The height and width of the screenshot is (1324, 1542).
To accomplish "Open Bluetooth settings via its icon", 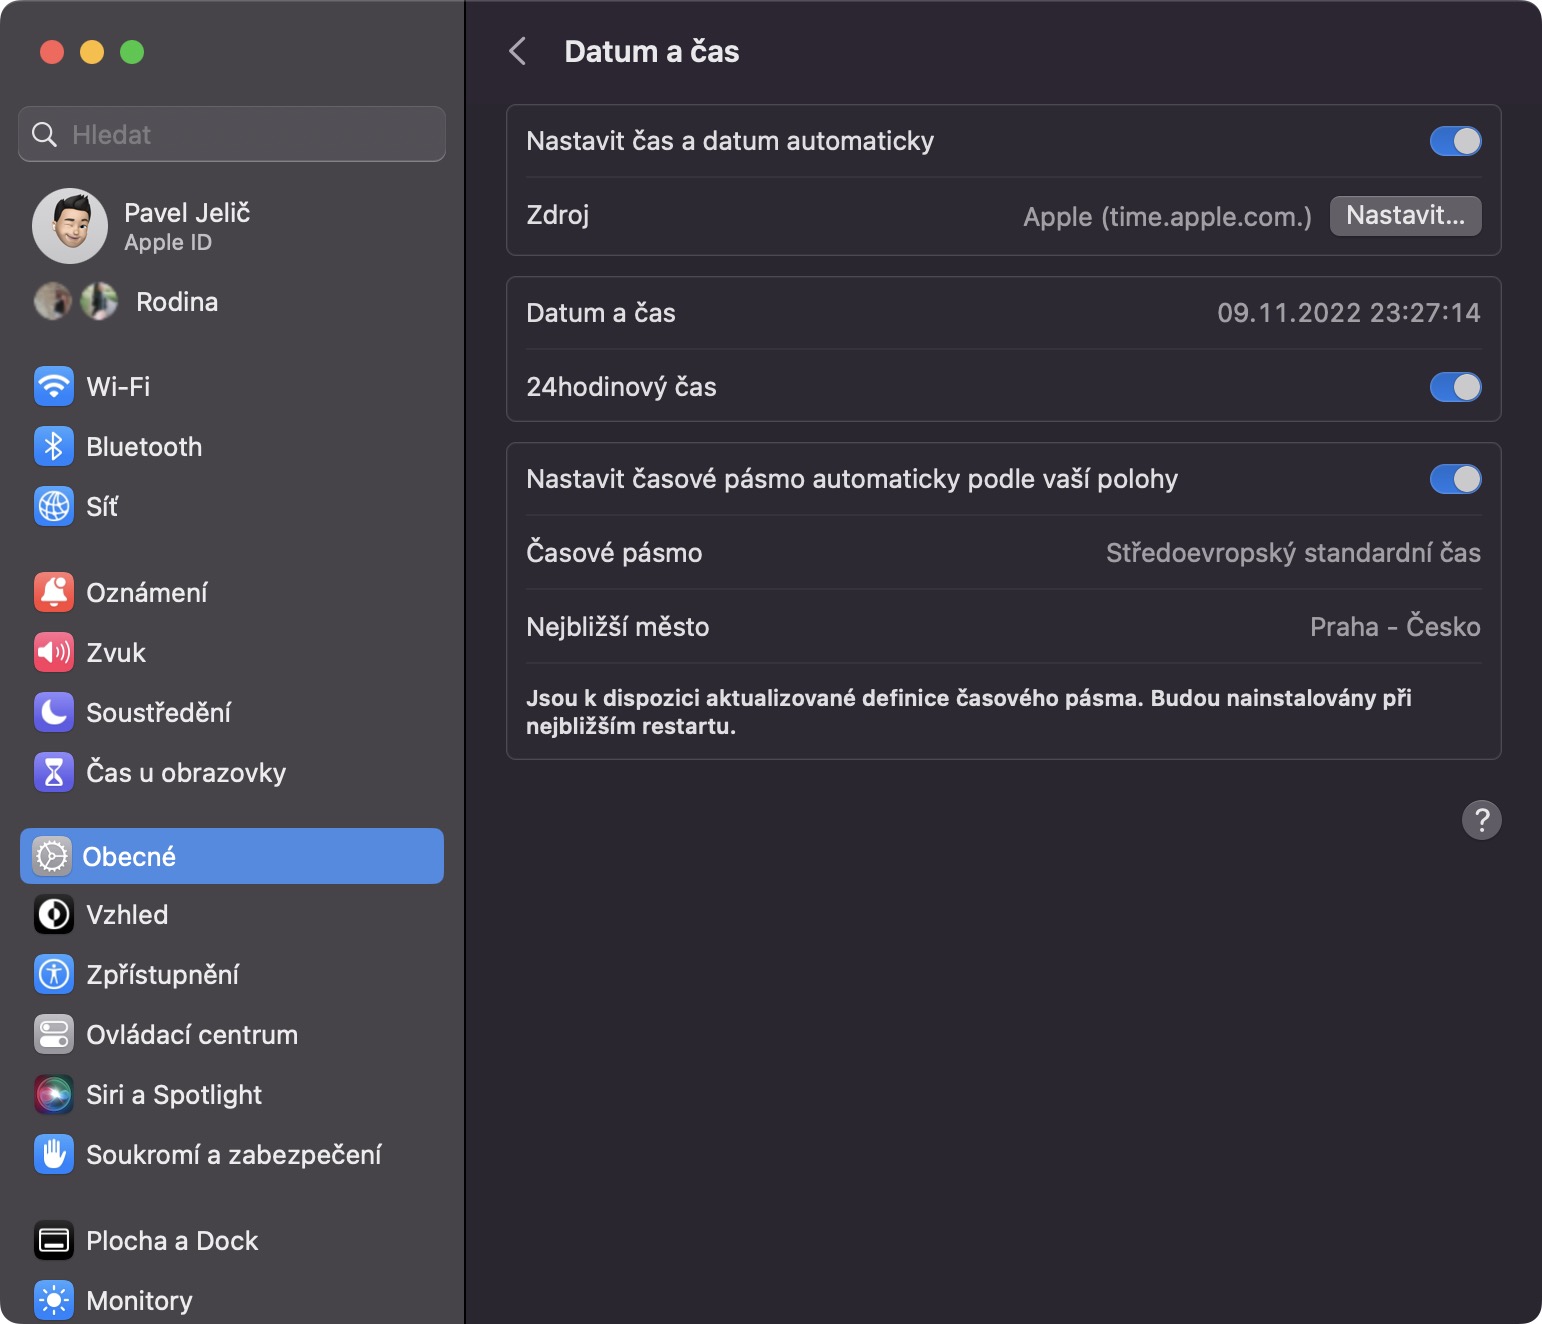I will point(54,447).
